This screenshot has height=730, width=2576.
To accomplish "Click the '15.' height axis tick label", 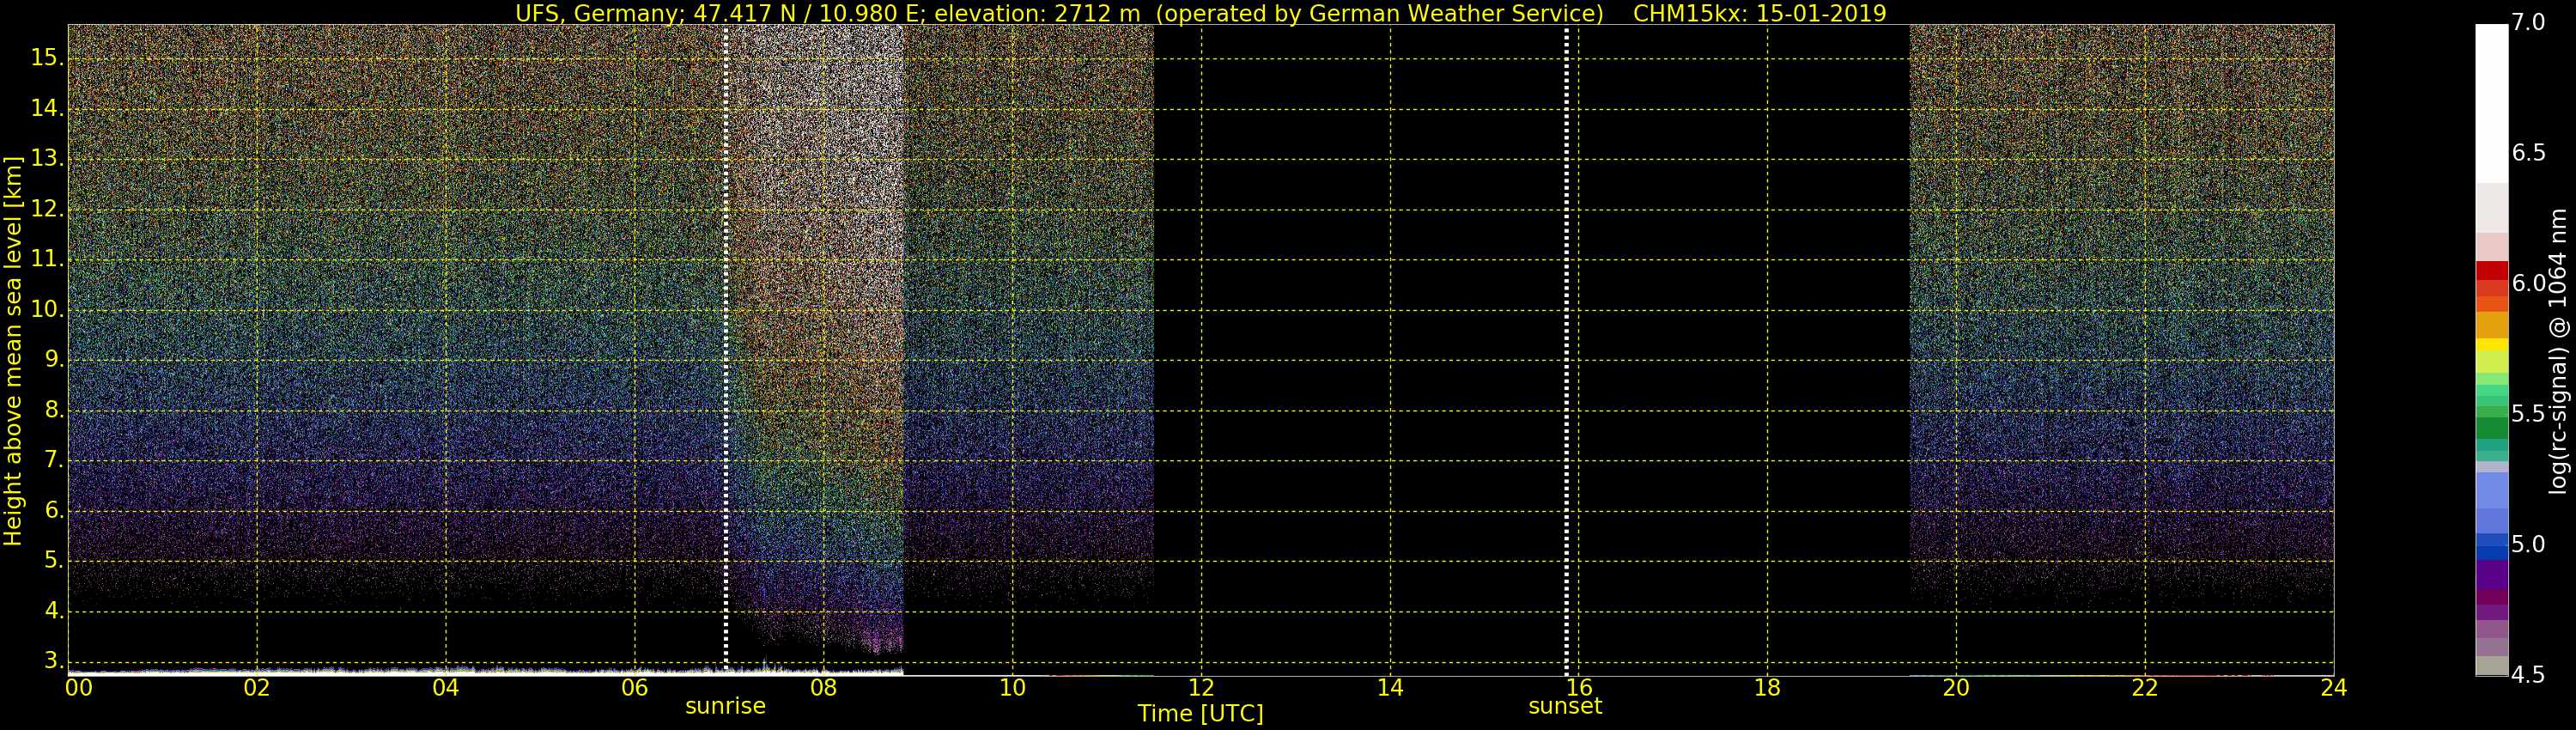I will pyautogui.click(x=47, y=58).
